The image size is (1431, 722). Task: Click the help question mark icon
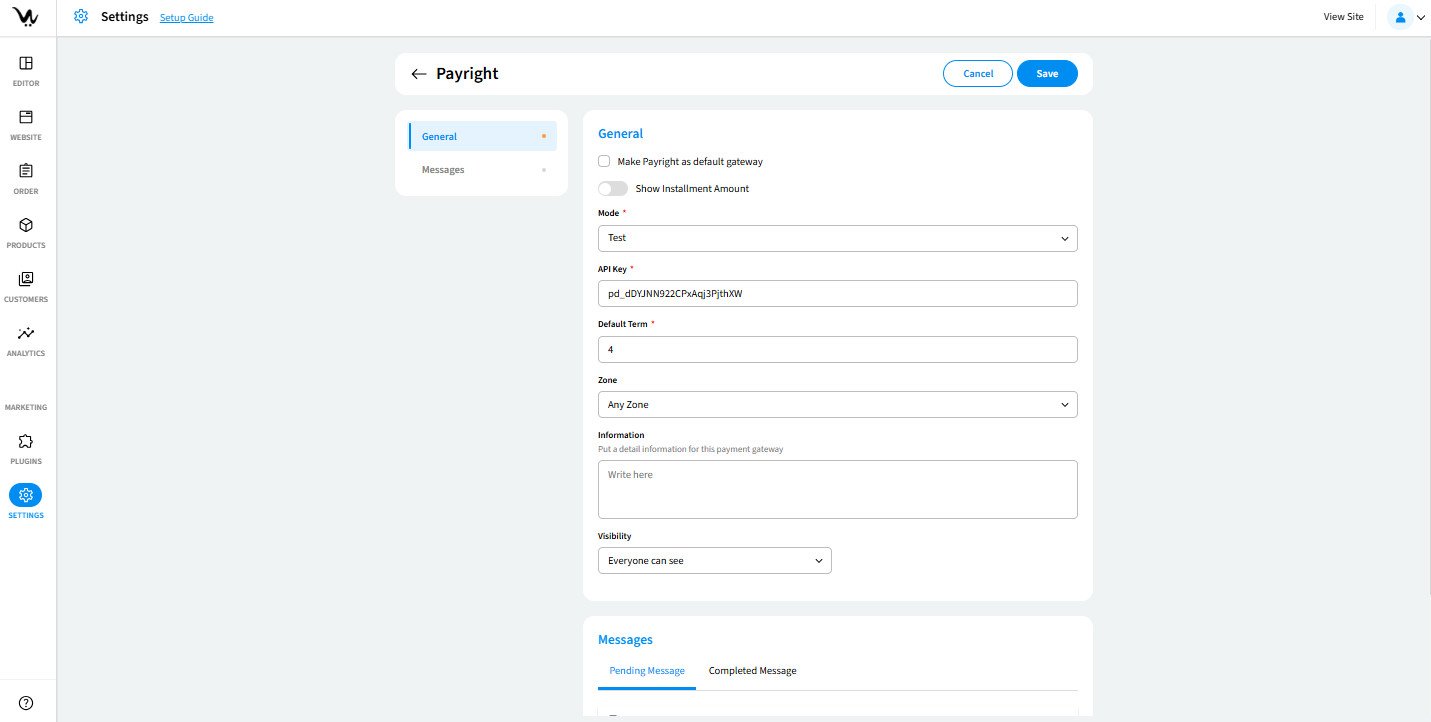pyautogui.click(x=26, y=703)
